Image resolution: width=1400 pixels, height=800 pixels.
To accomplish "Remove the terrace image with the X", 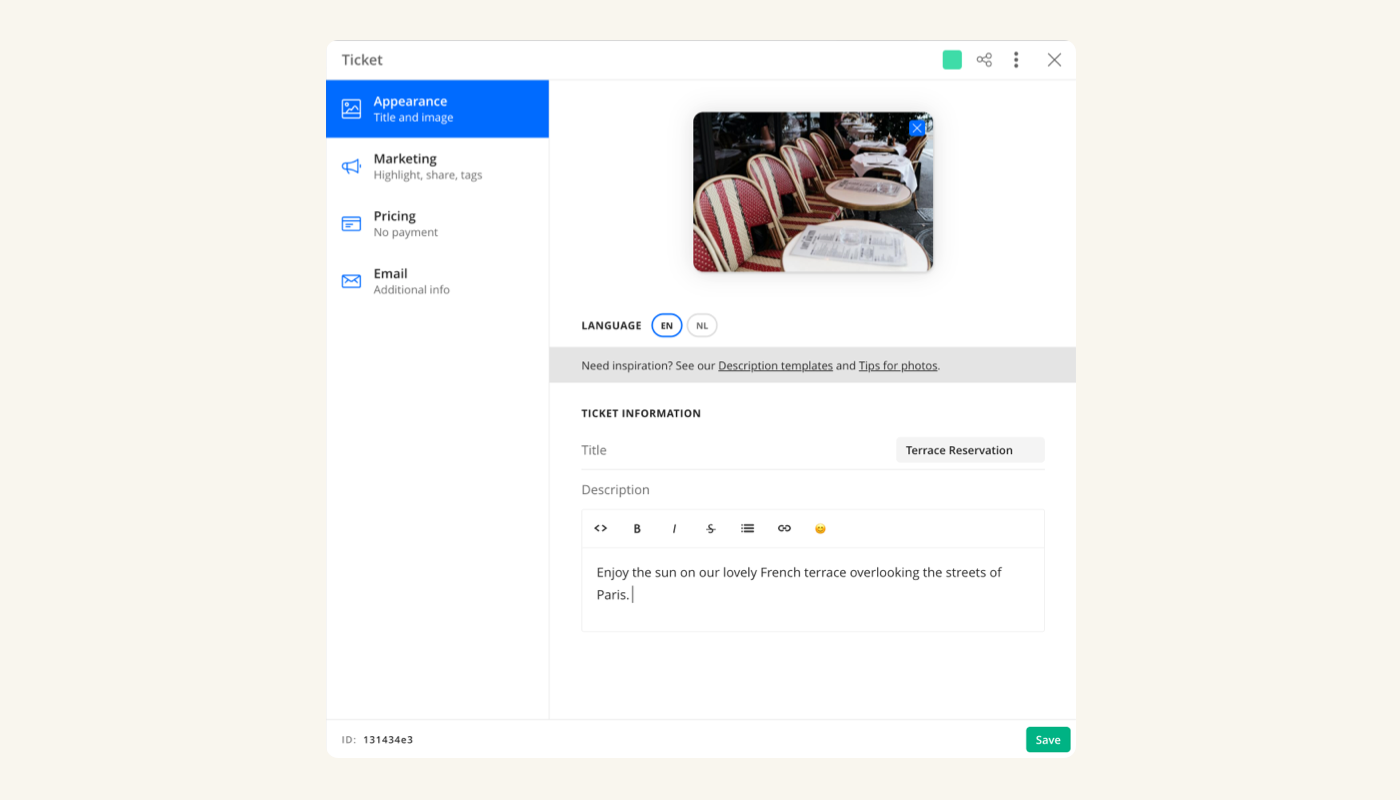I will [x=917, y=128].
